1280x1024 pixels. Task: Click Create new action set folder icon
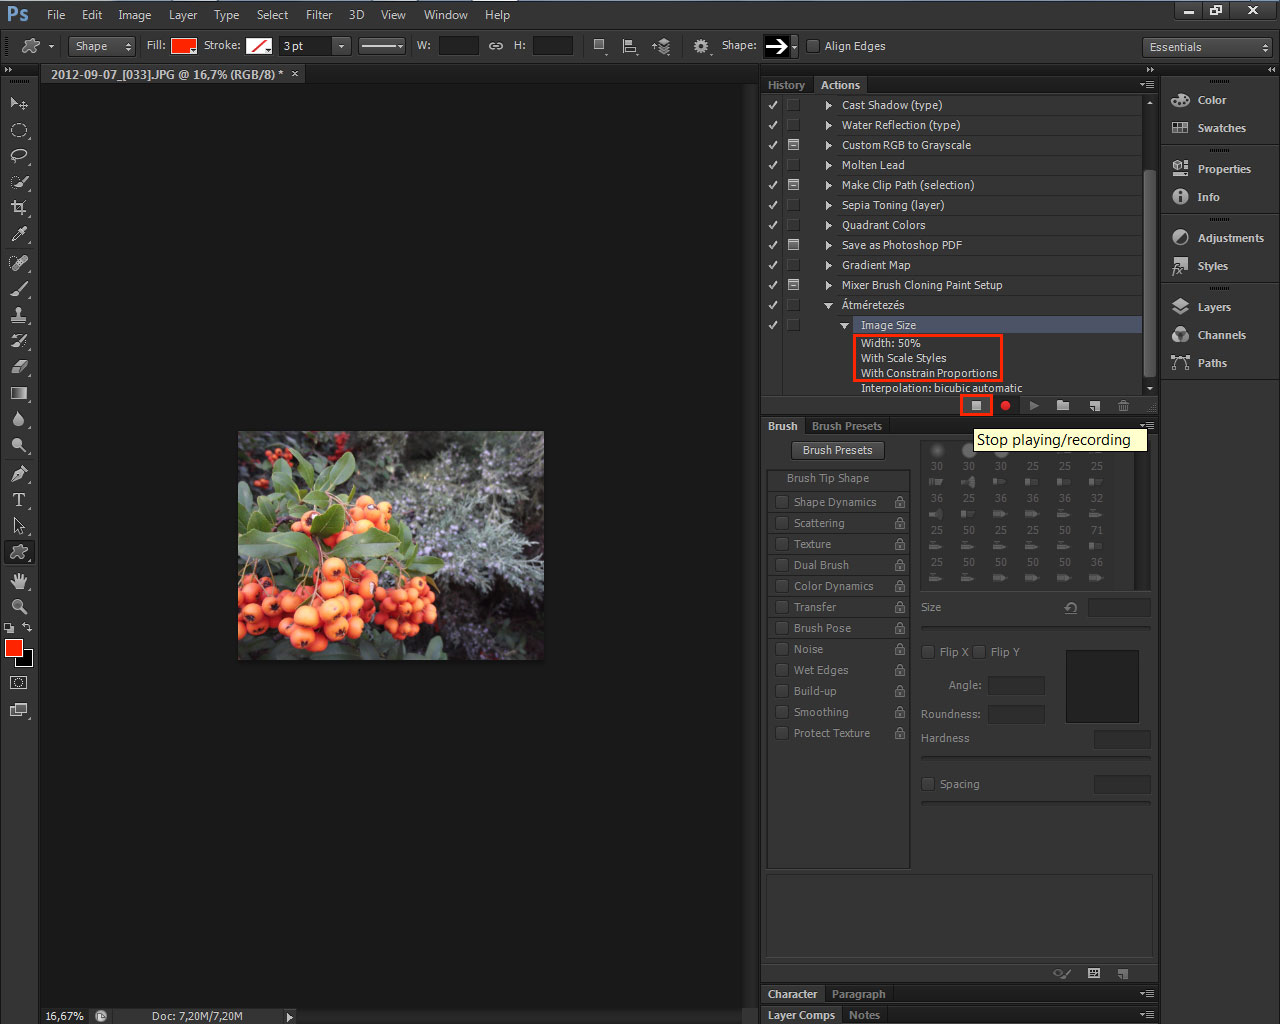[x=1063, y=405]
